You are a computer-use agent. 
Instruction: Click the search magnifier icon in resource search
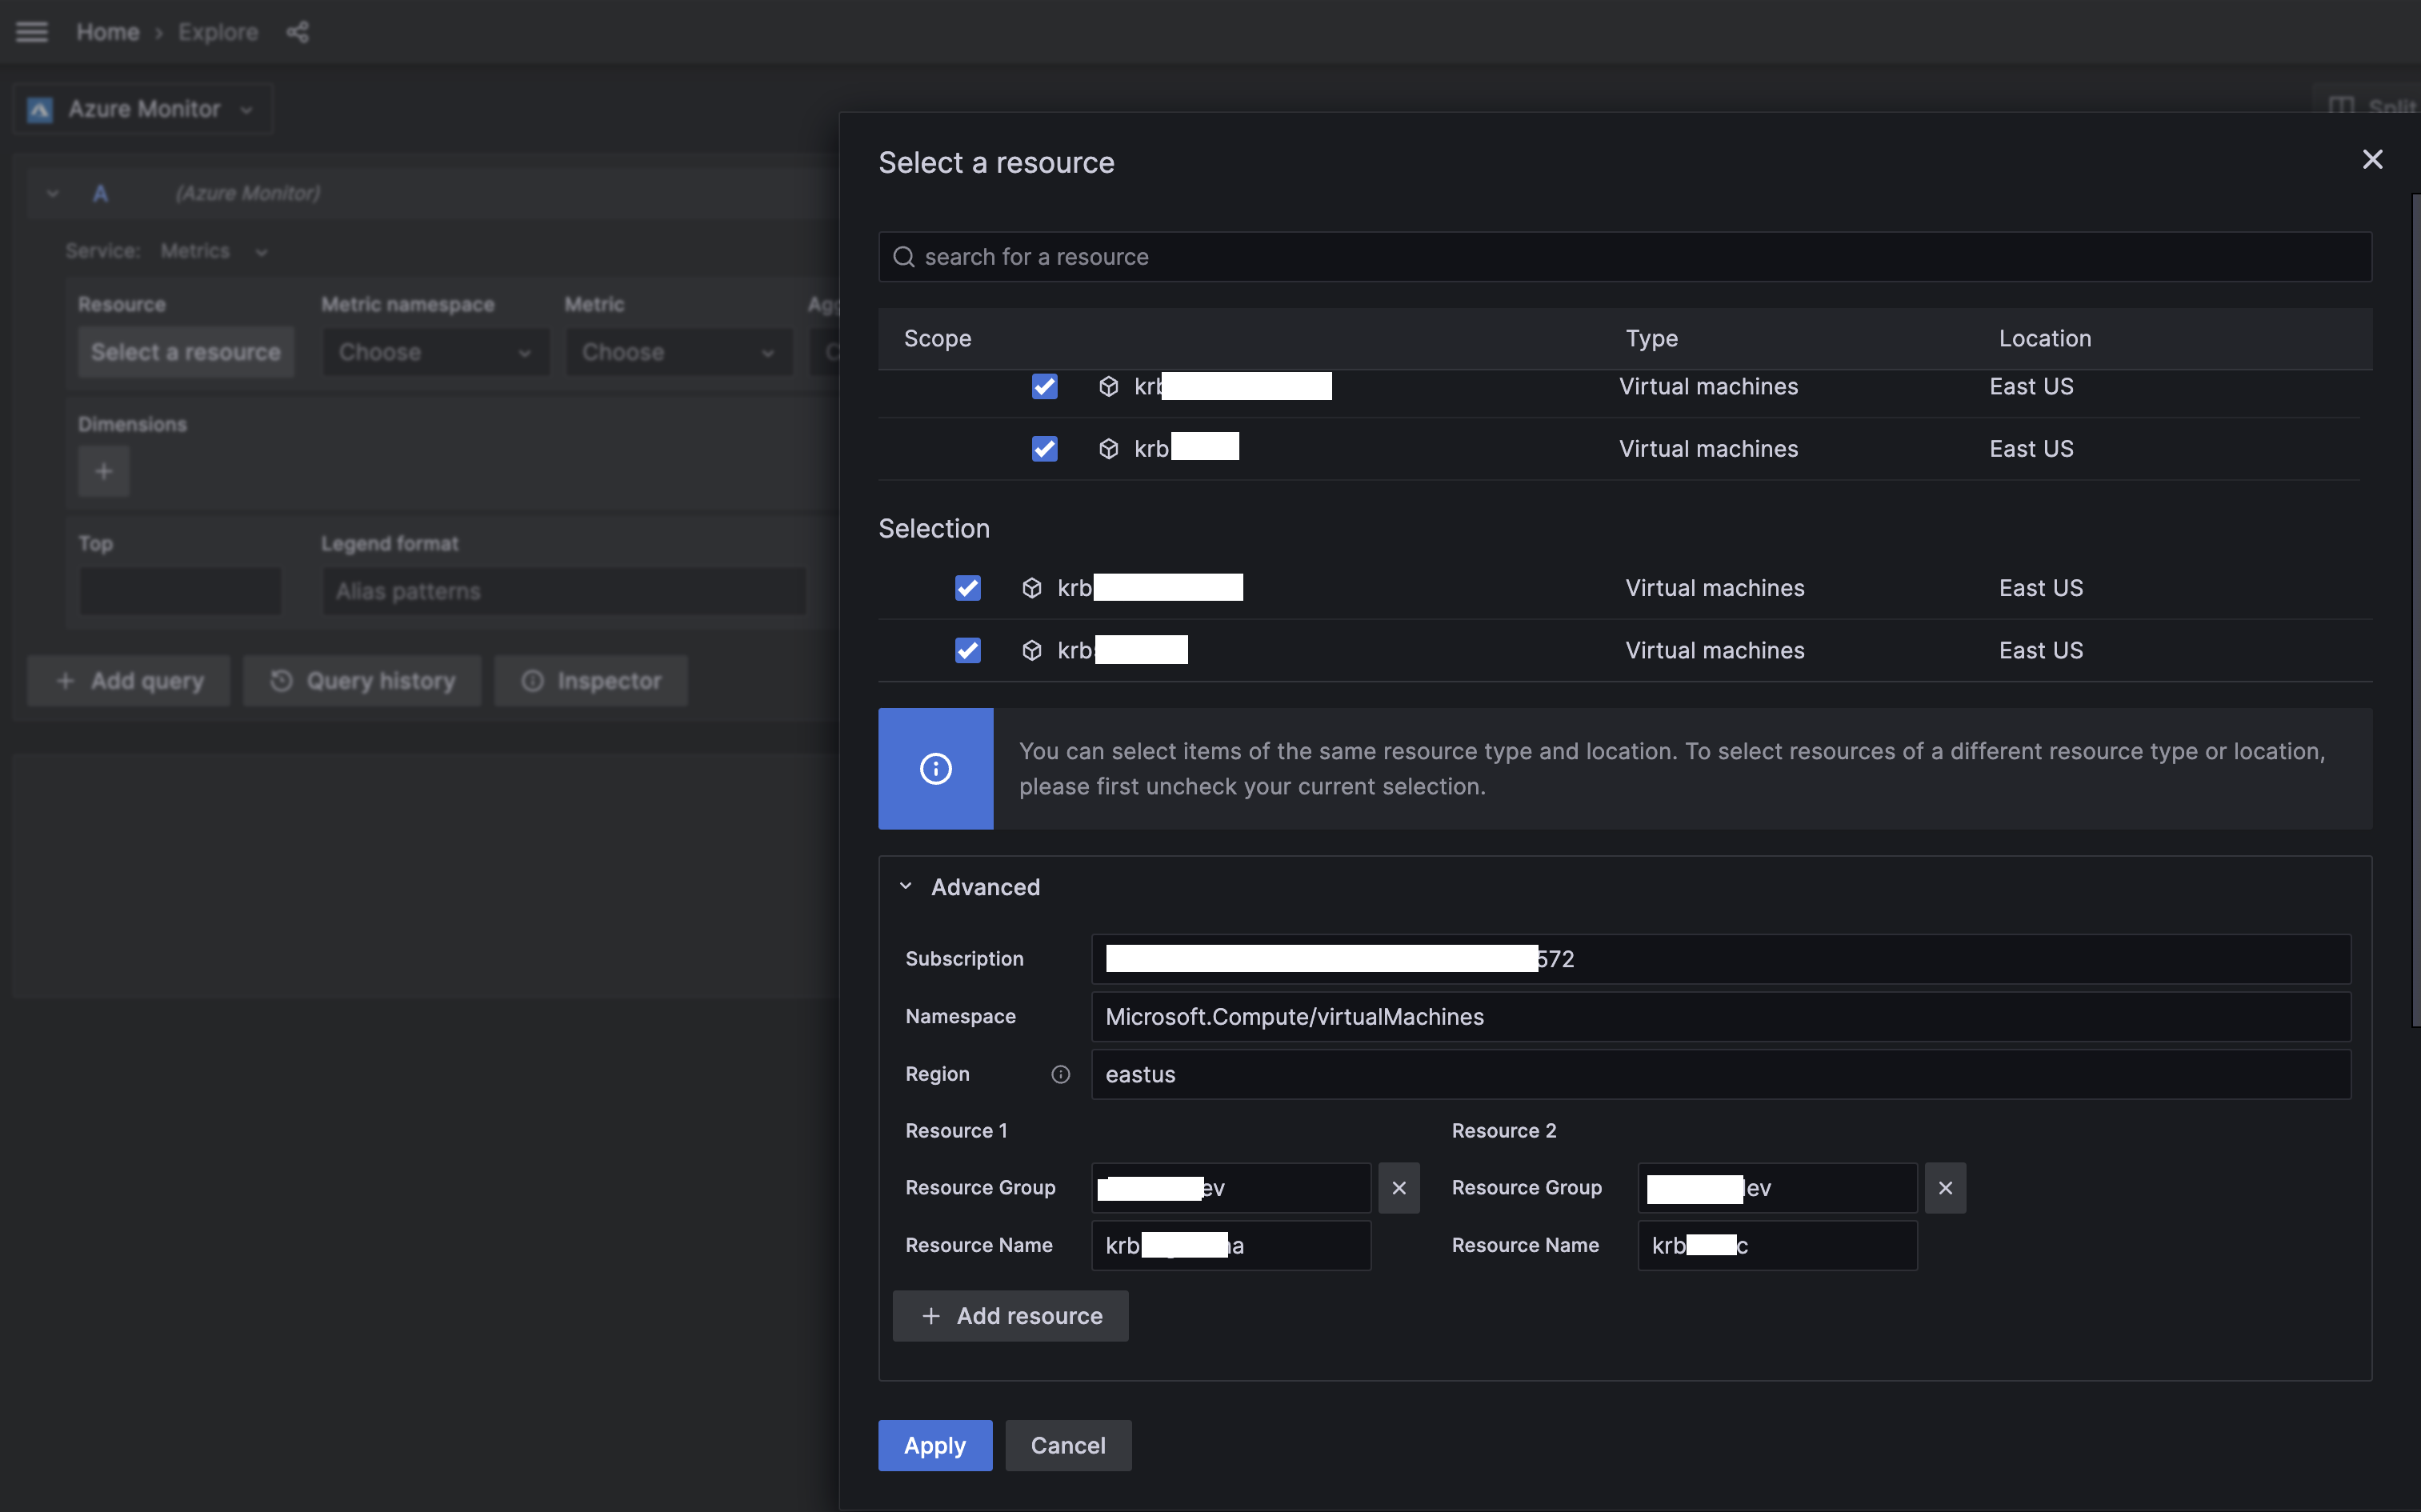[x=903, y=257]
